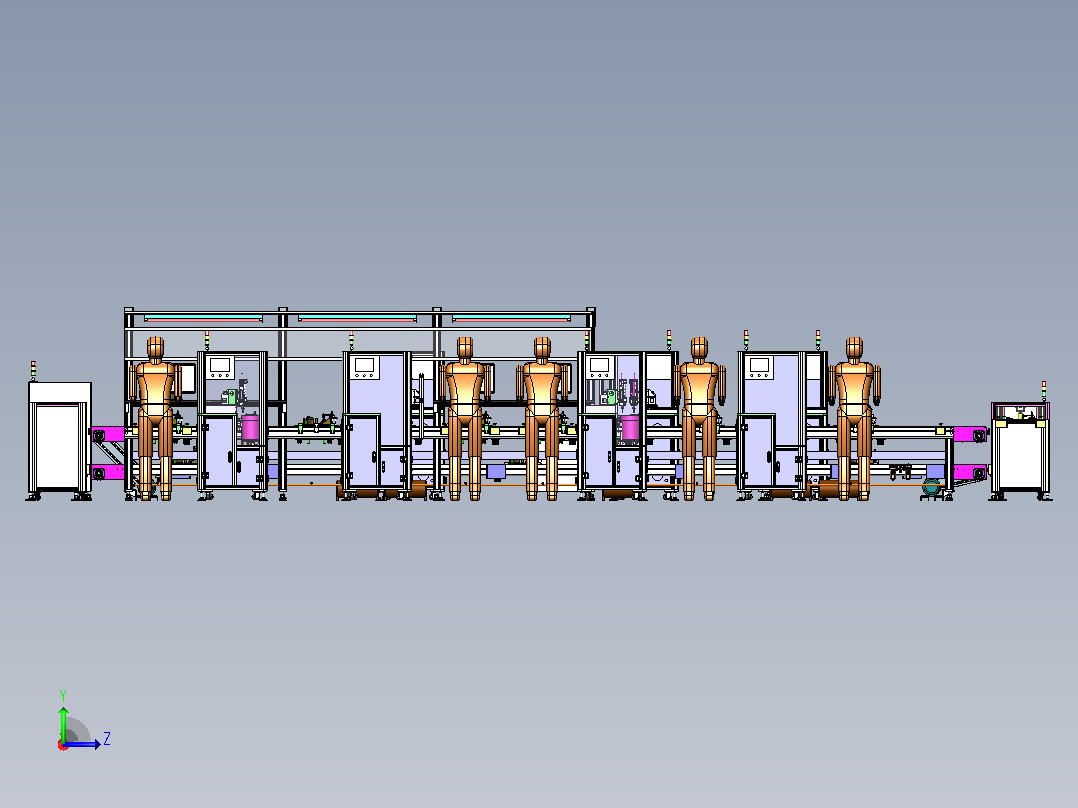Select the middle overhead lamp in the frame
This screenshot has width=1078, height=808.
pos(358,318)
